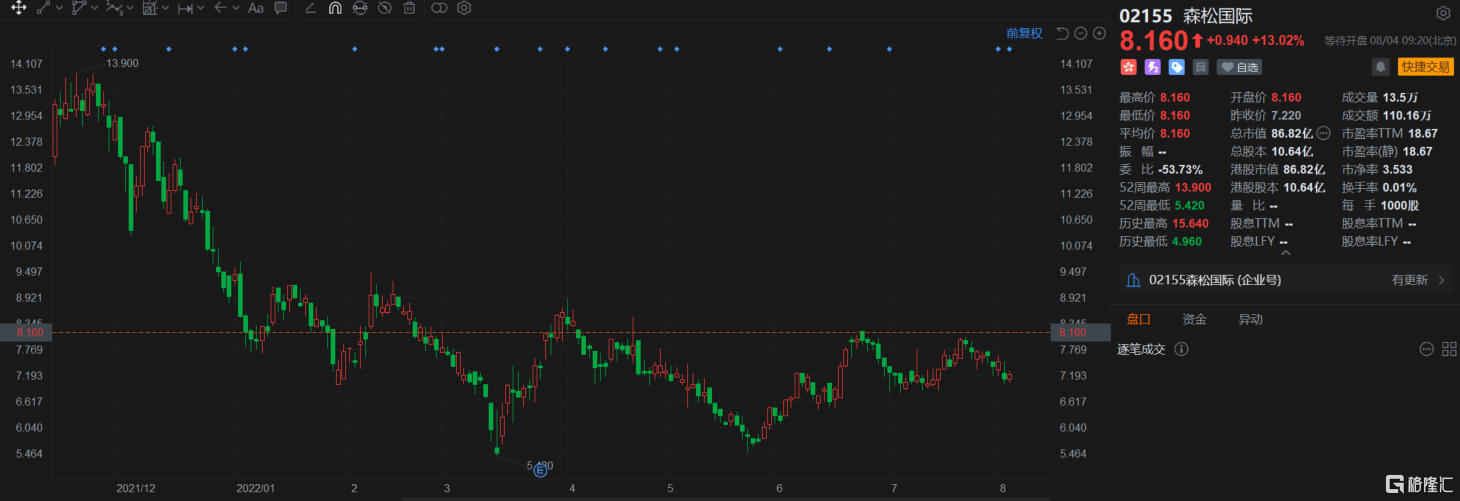Click the undo/reset chart arrow
This screenshot has width=1460, height=501.
(x=1062, y=33)
